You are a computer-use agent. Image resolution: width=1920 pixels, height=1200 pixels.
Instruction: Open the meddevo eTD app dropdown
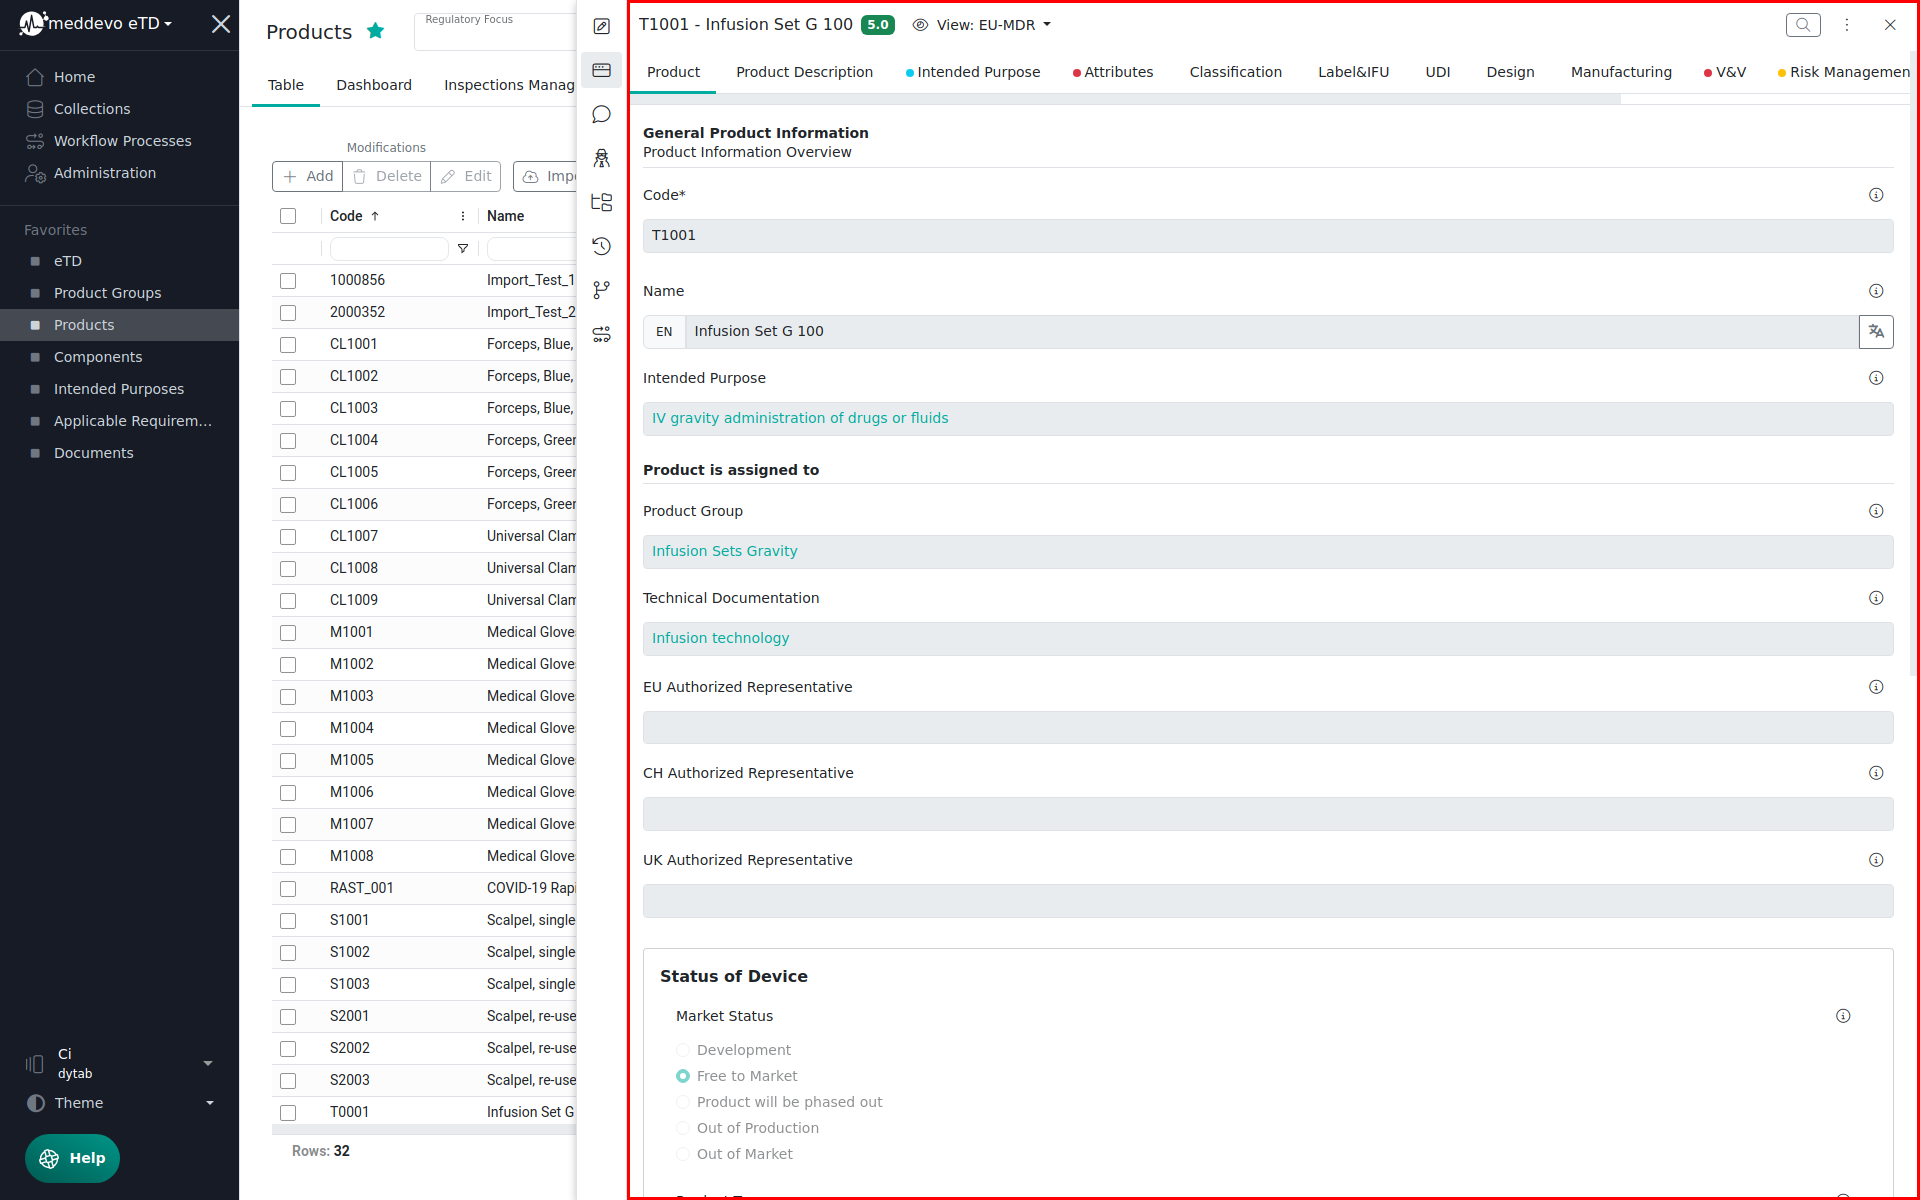[x=110, y=23]
